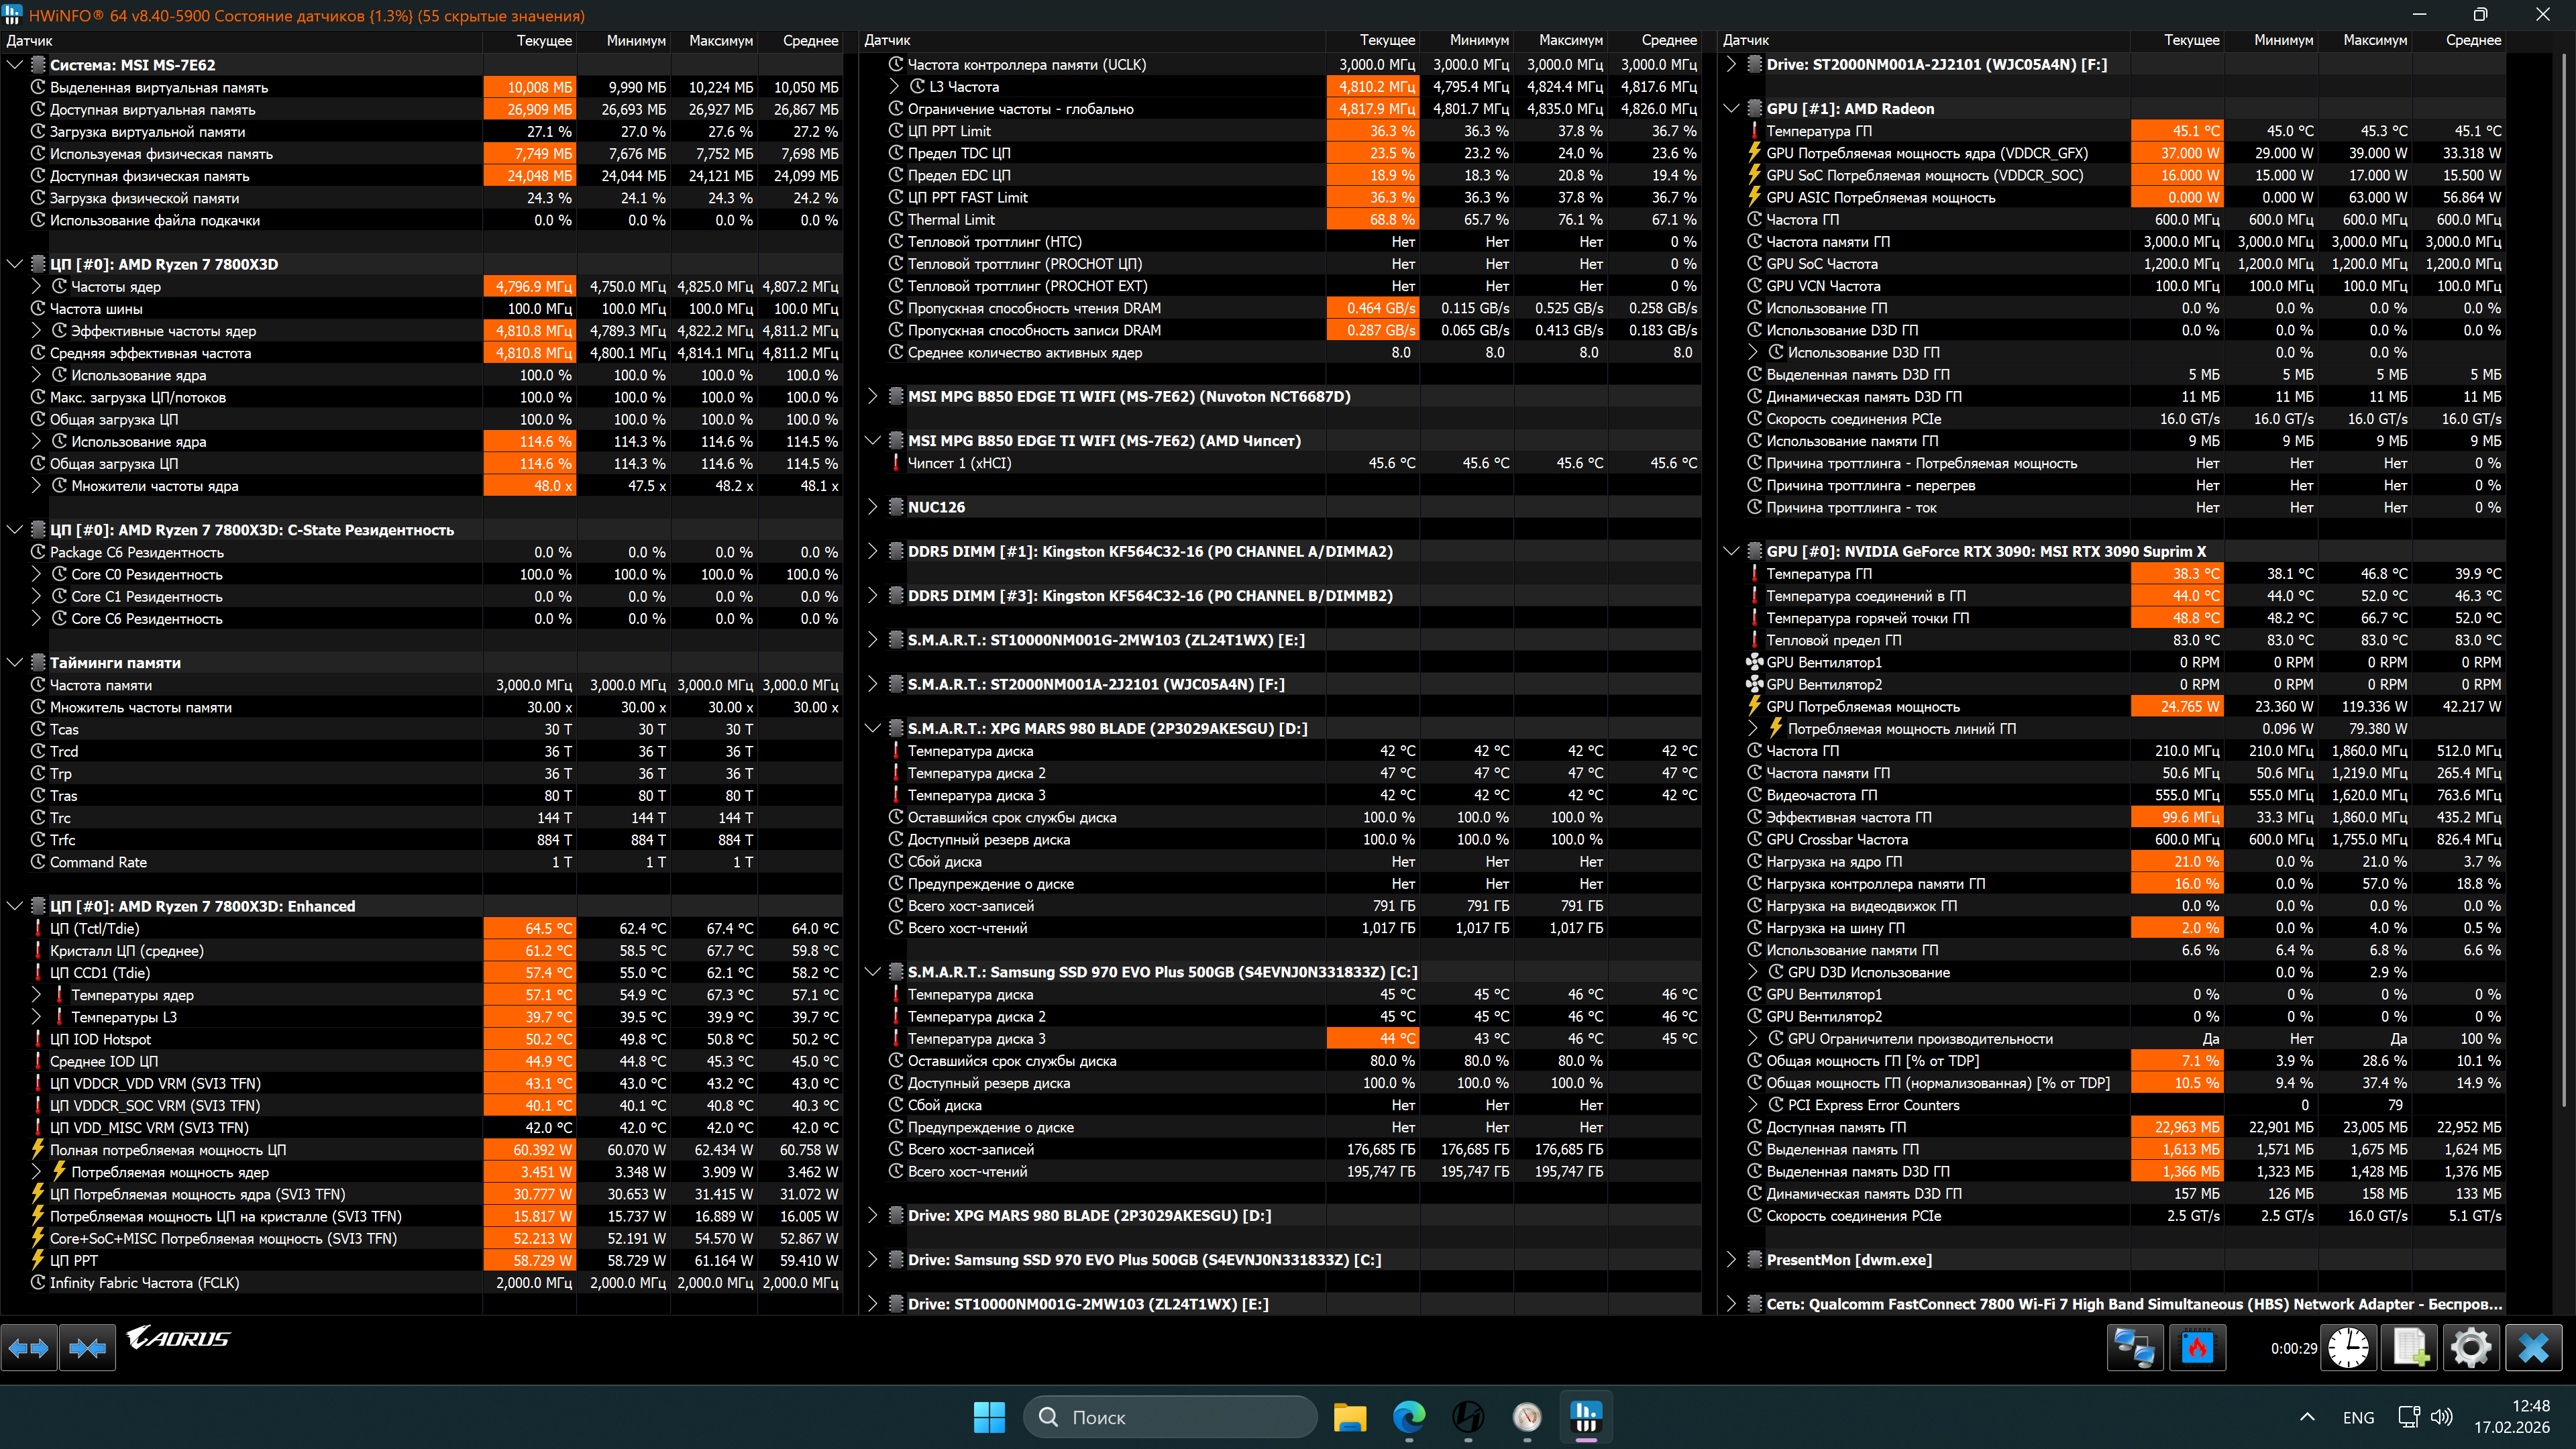Collapse the Система MSI MS-7E62 group

coord(15,65)
